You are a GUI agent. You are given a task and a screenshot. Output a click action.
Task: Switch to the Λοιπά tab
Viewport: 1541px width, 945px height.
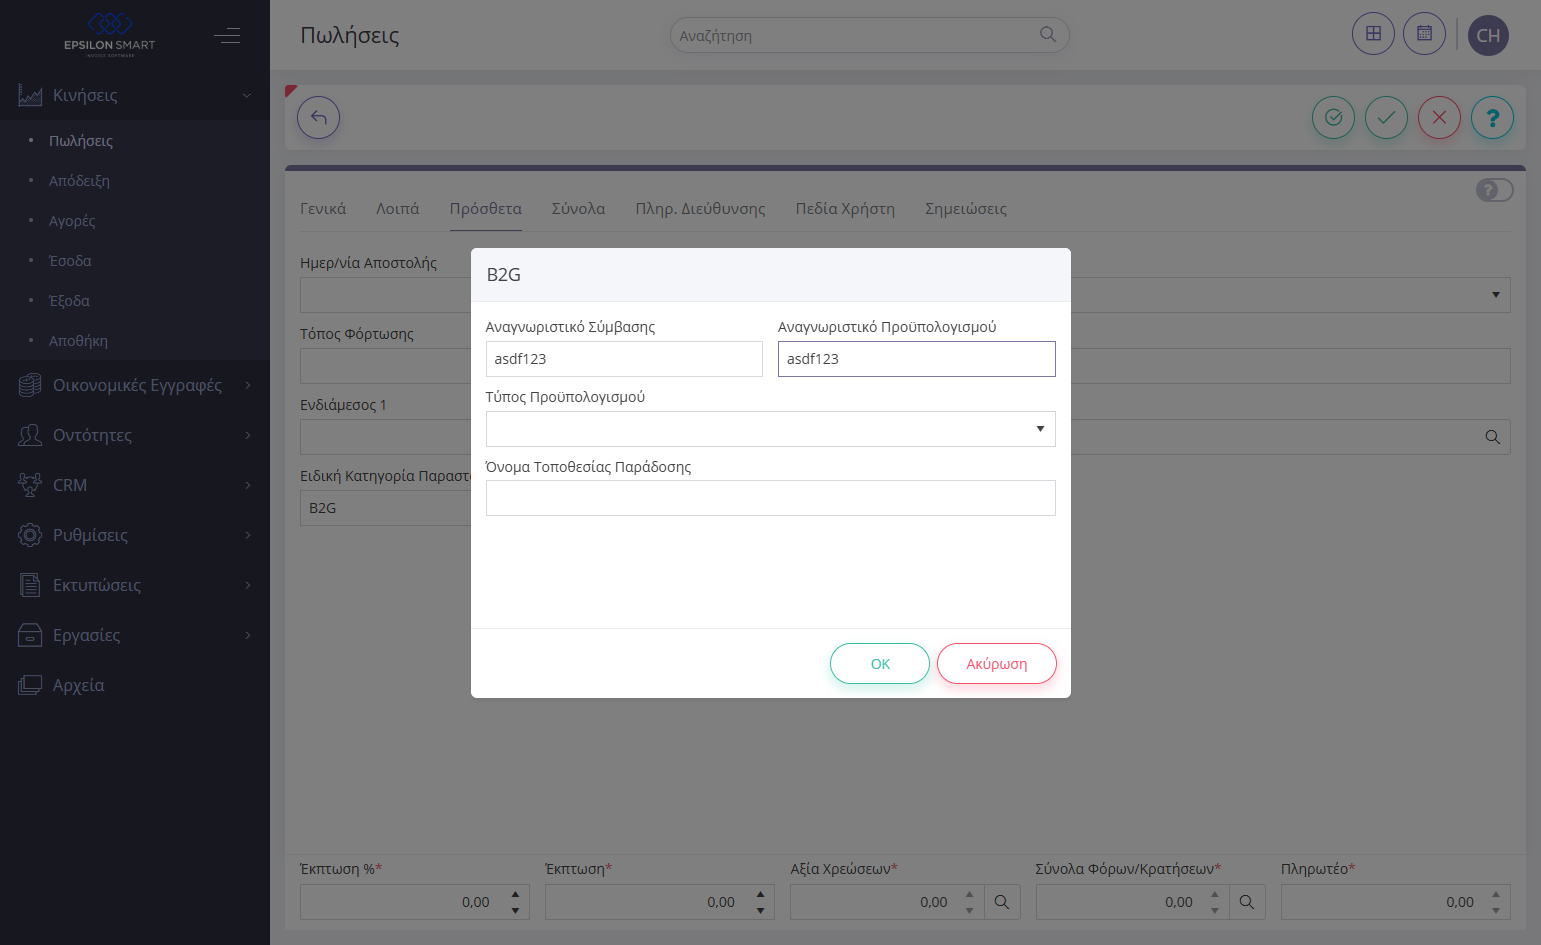[x=397, y=209]
